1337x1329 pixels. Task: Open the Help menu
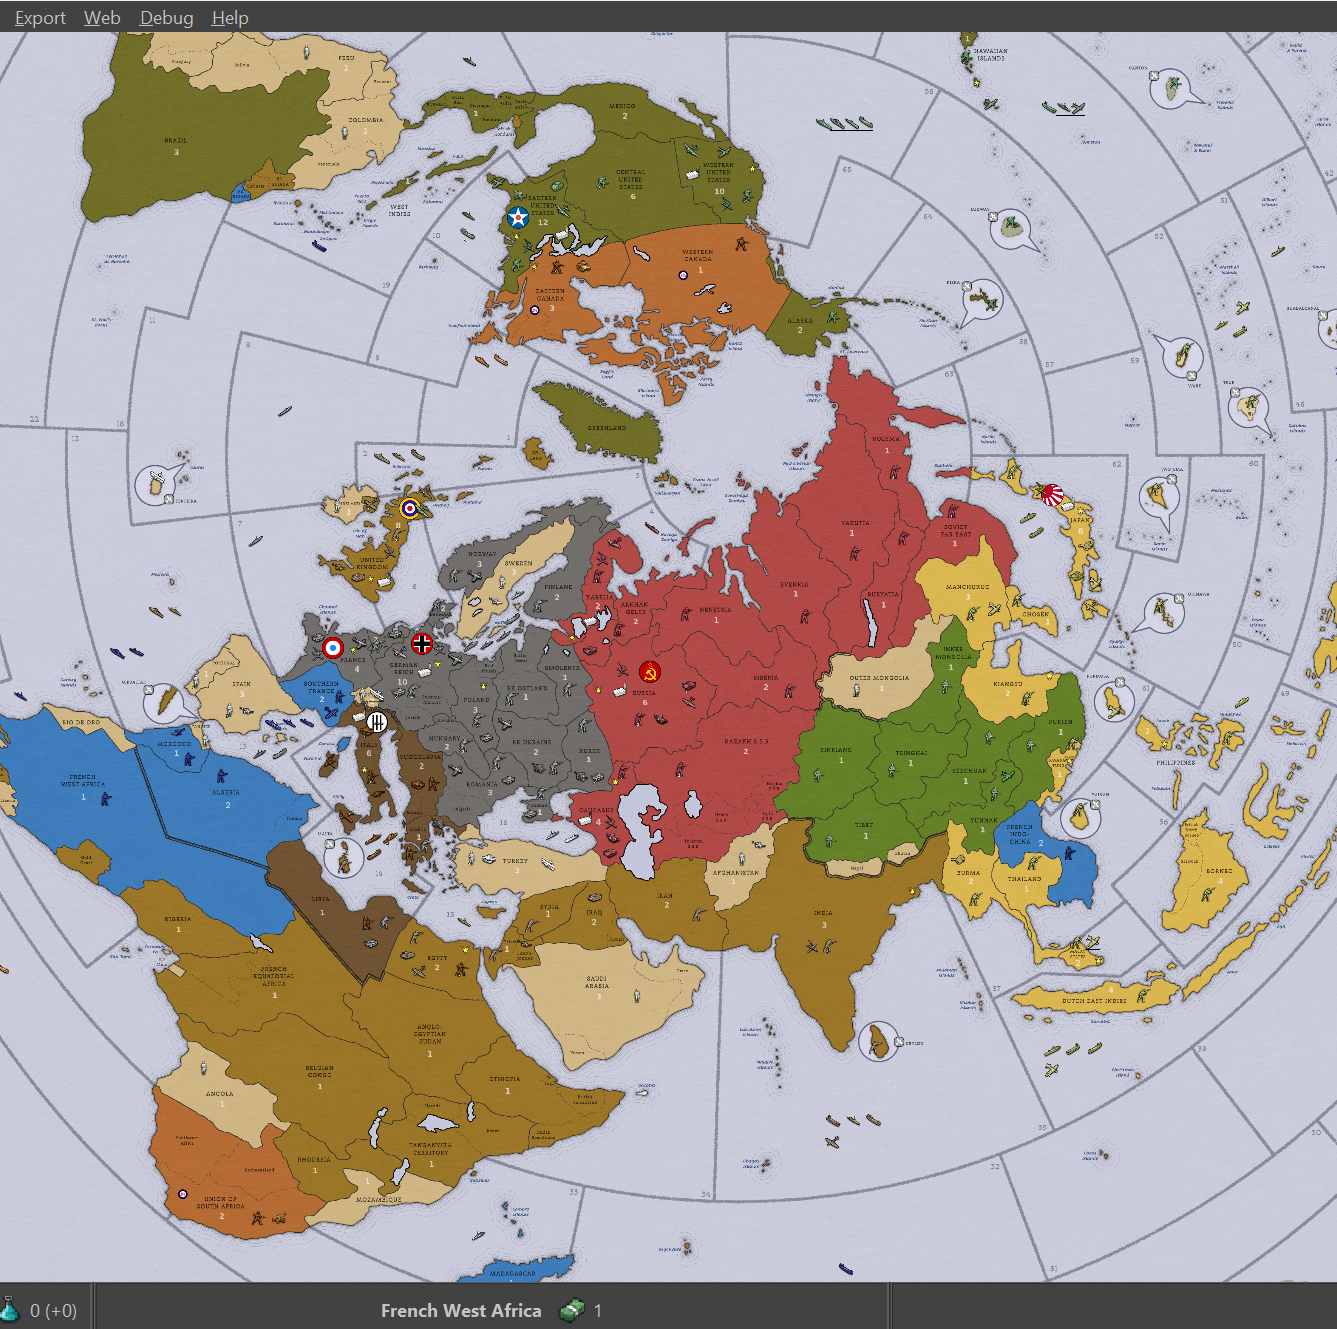[x=230, y=18]
